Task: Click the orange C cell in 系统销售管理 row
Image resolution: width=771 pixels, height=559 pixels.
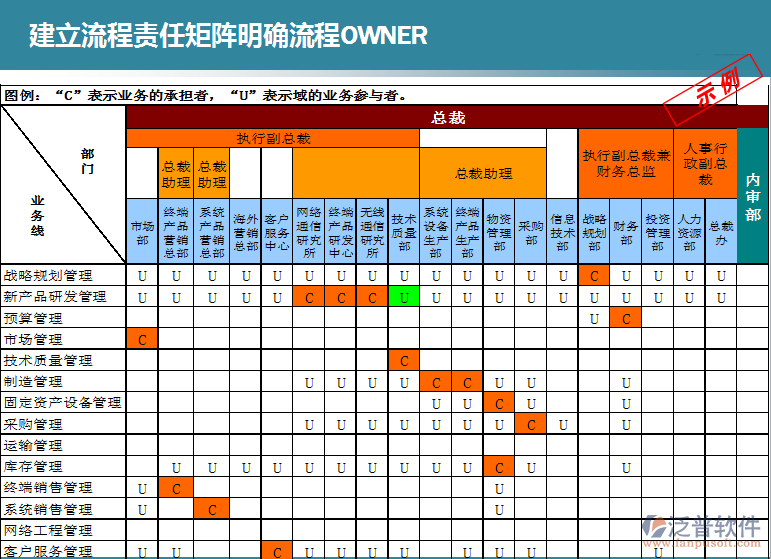Action: [212, 509]
